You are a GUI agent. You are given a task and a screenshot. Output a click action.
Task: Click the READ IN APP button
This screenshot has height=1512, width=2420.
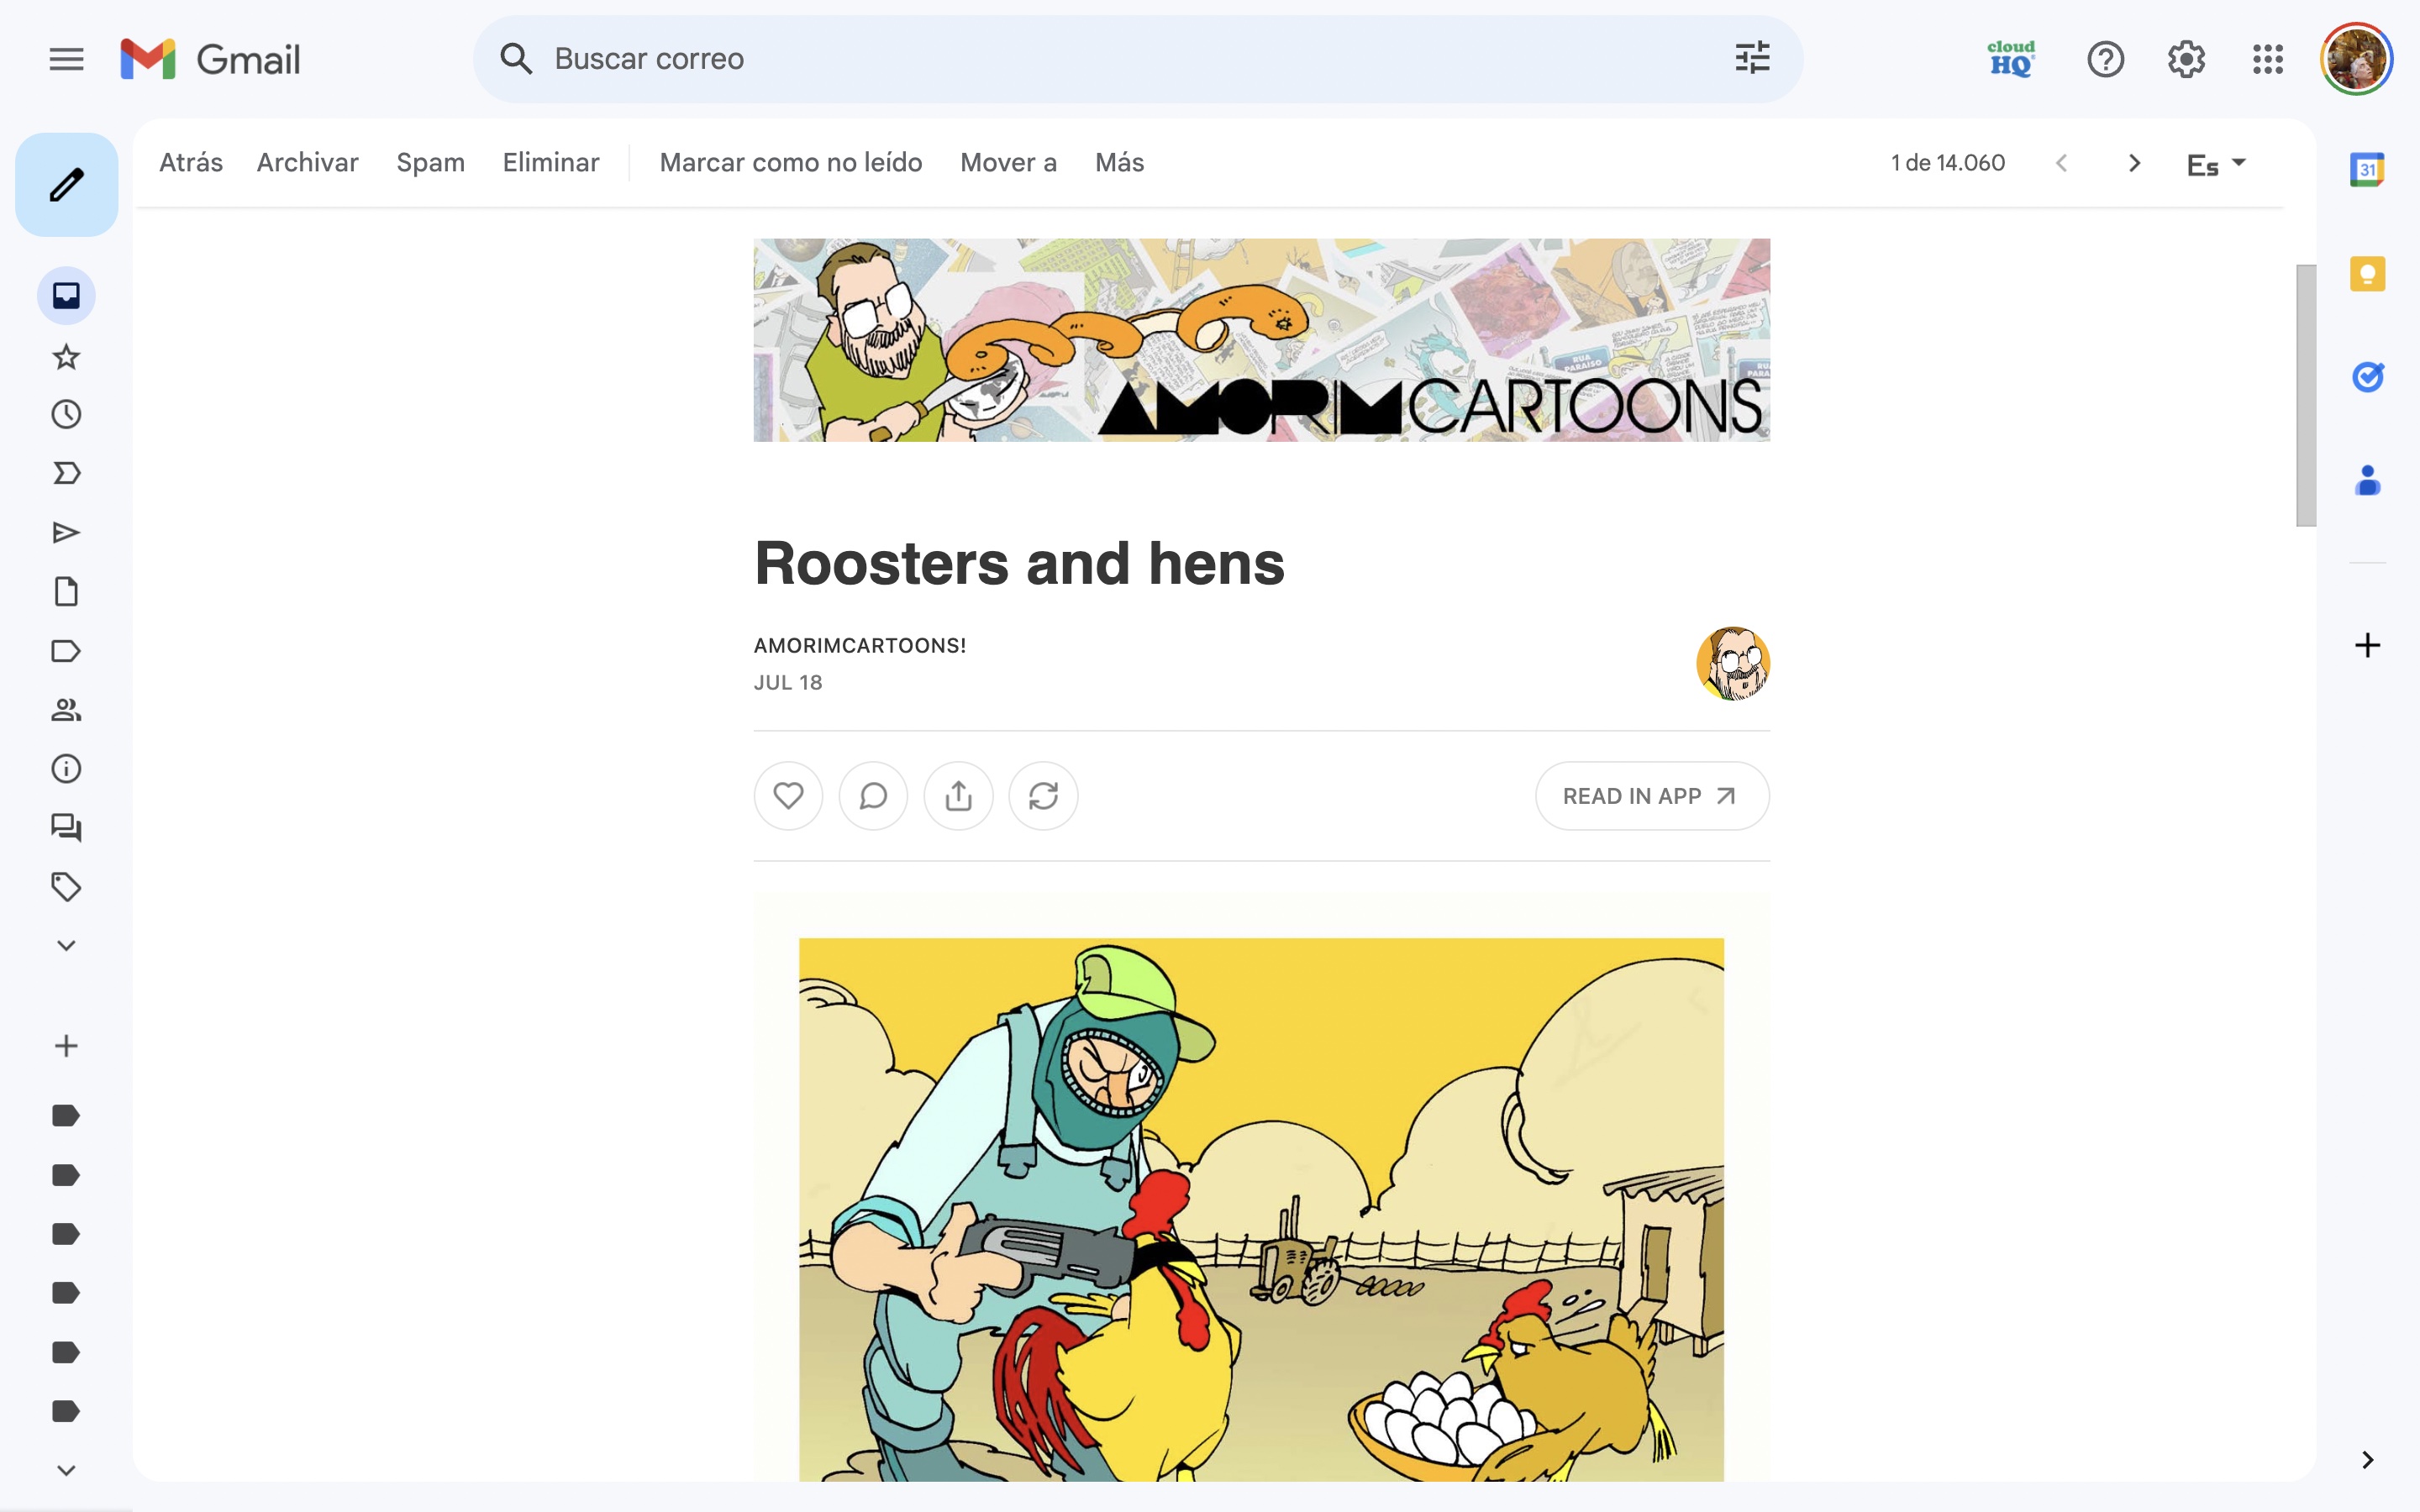[x=1652, y=796]
